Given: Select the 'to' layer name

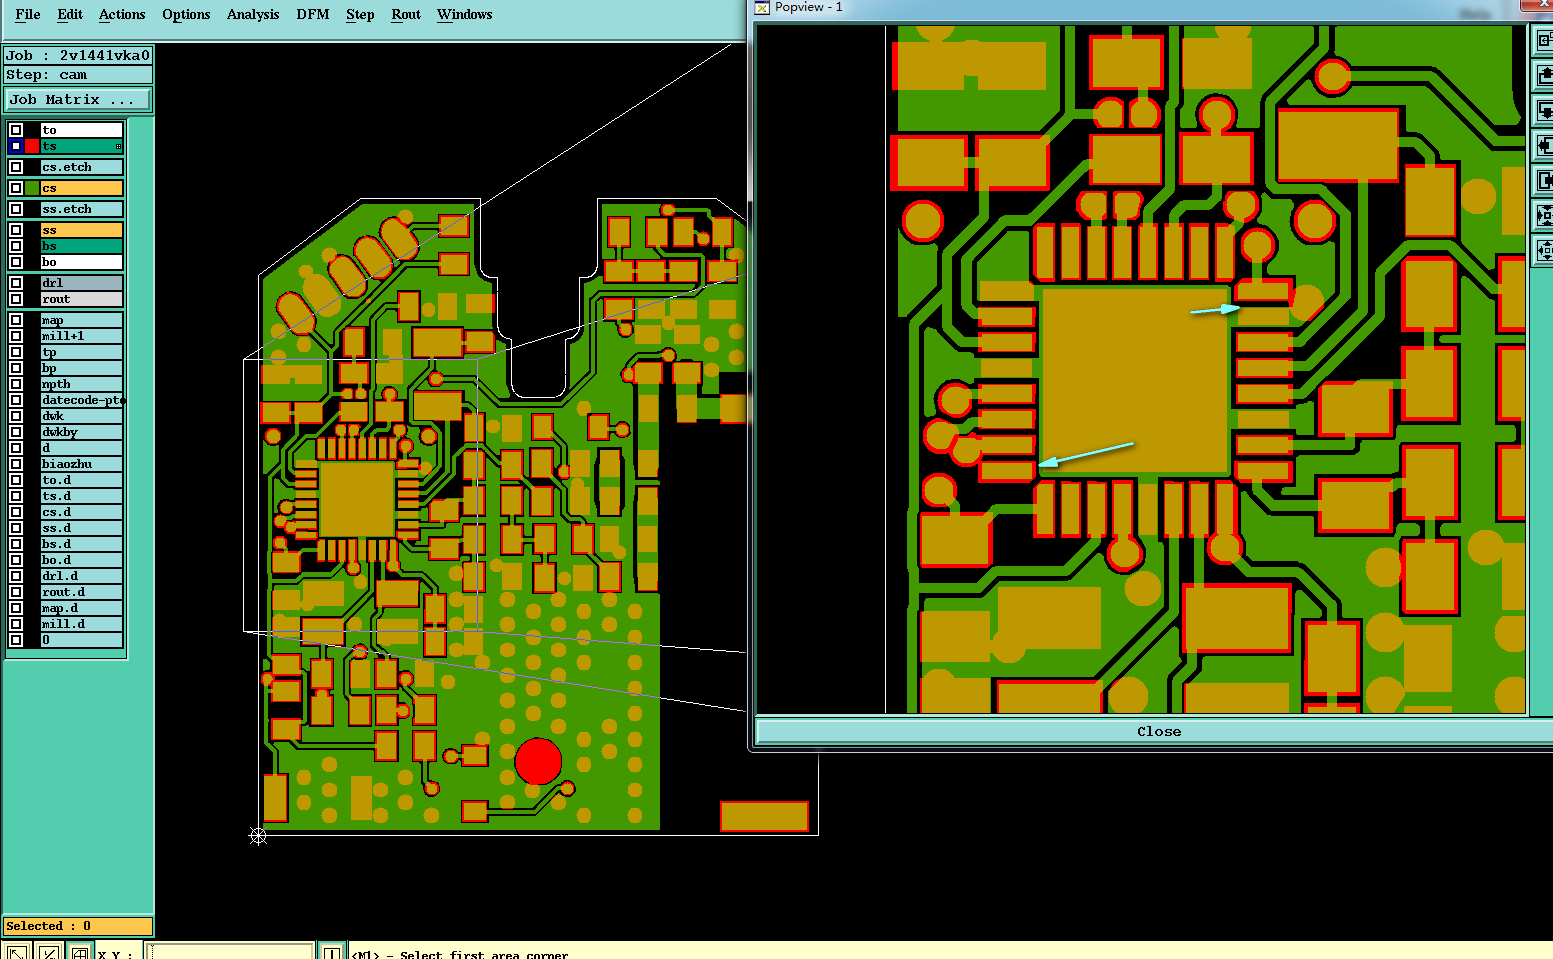Looking at the screenshot, I should [81, 130].
